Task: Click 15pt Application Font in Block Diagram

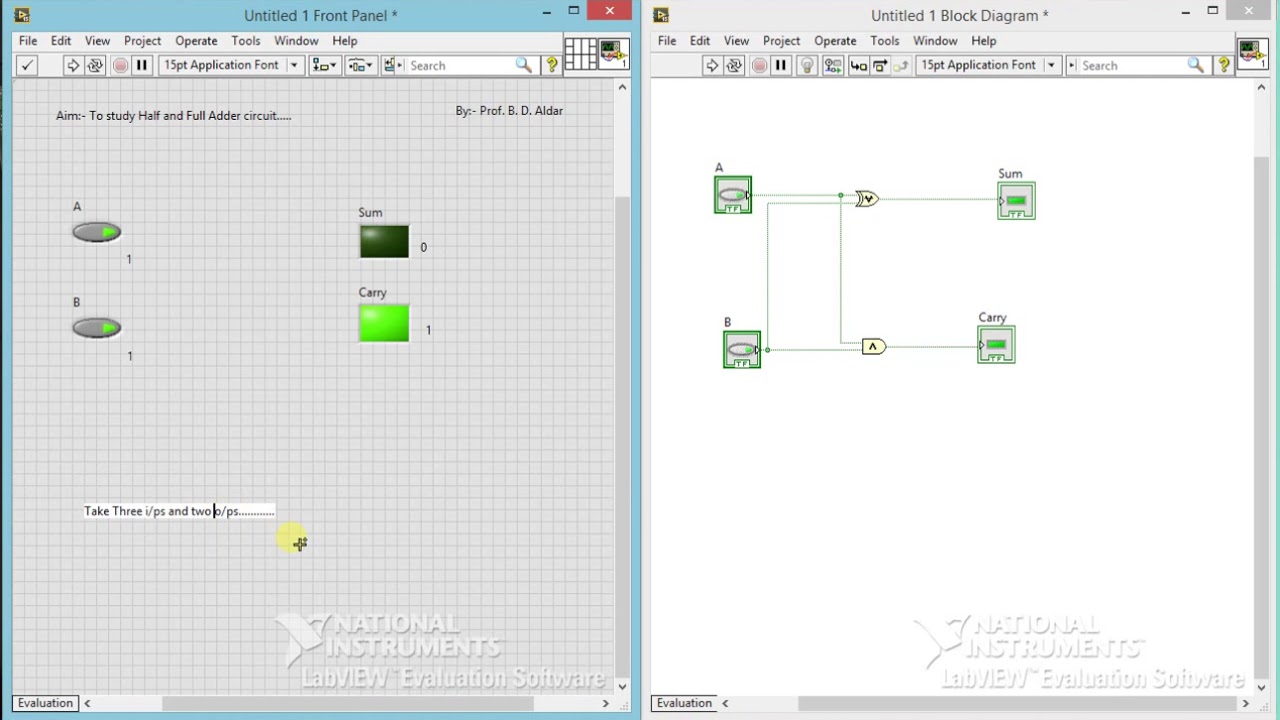Action: point(979,65)
